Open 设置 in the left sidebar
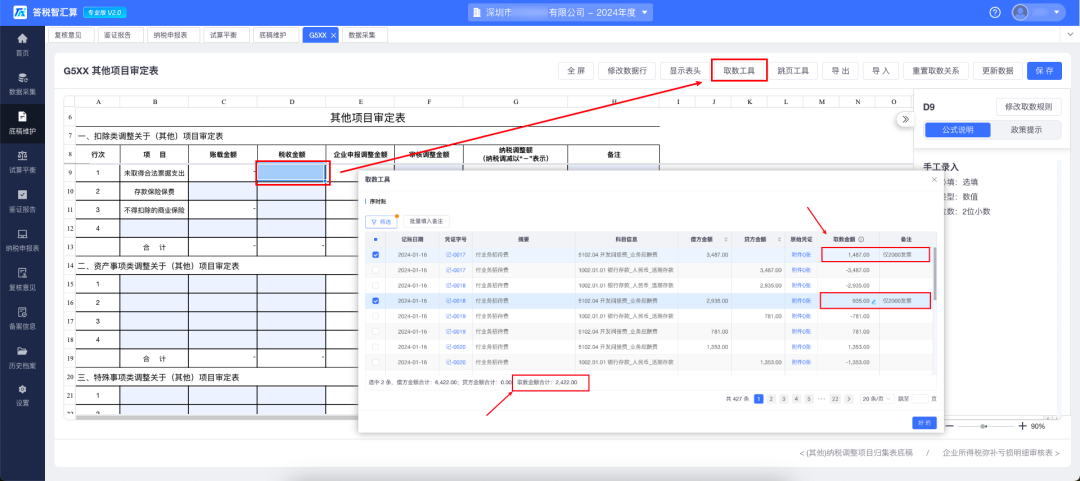This screenshot has height=481, width=1080. (x=22, y=395)
